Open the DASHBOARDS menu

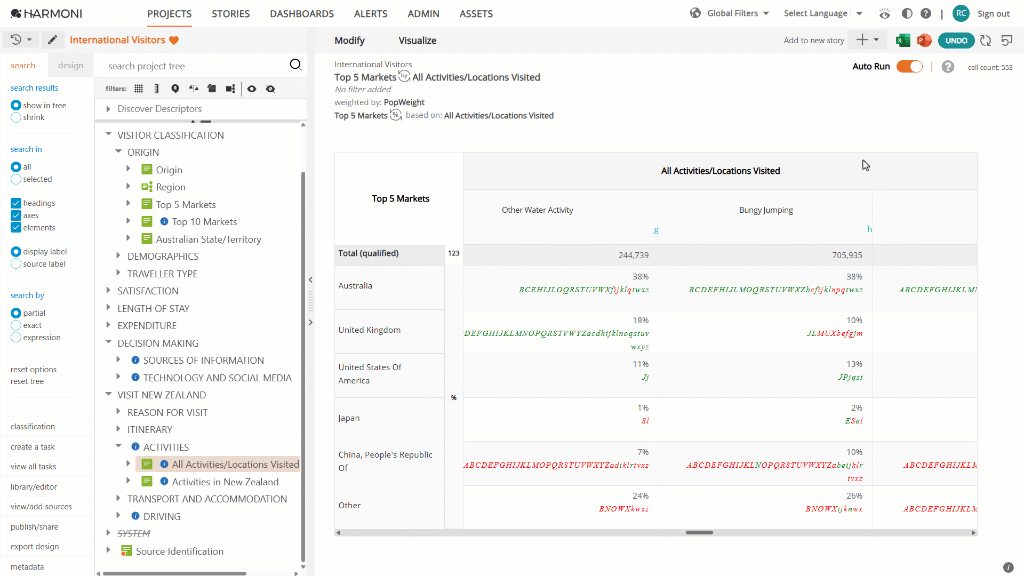302,14
